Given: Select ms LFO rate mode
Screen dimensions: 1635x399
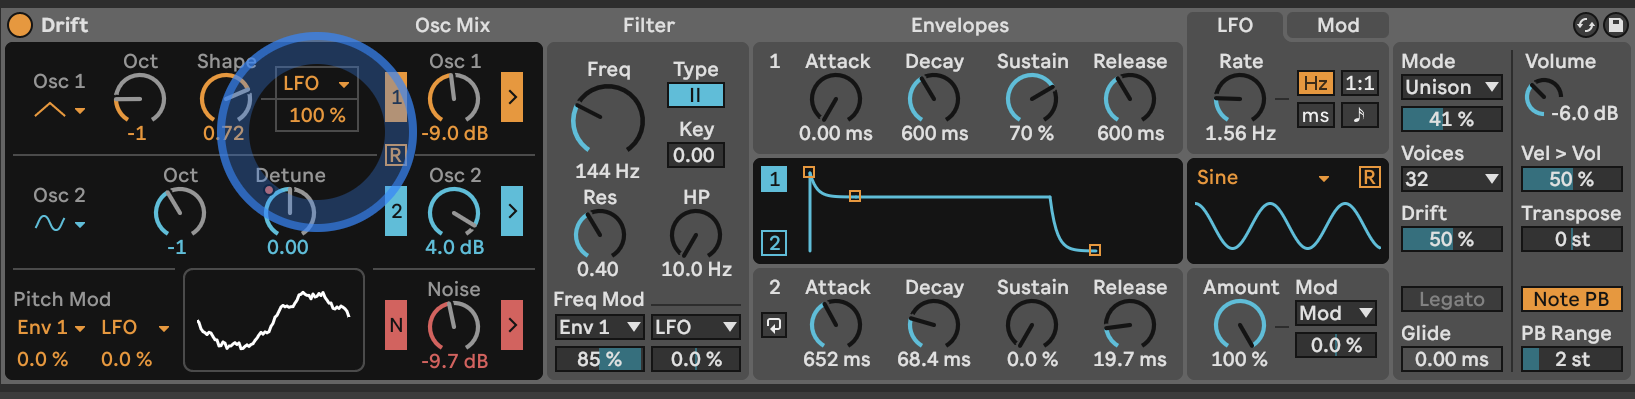Looking at the screenshot, I should 1315,115.
